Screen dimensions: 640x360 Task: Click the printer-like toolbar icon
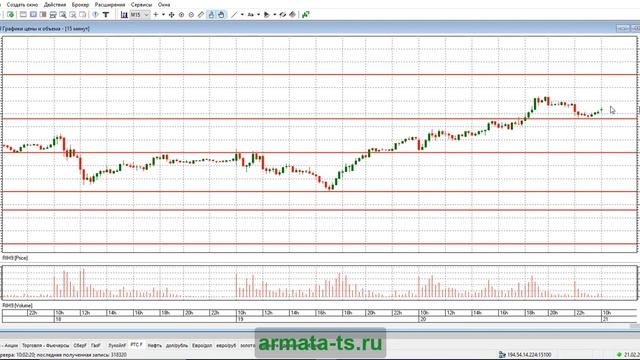53,15
